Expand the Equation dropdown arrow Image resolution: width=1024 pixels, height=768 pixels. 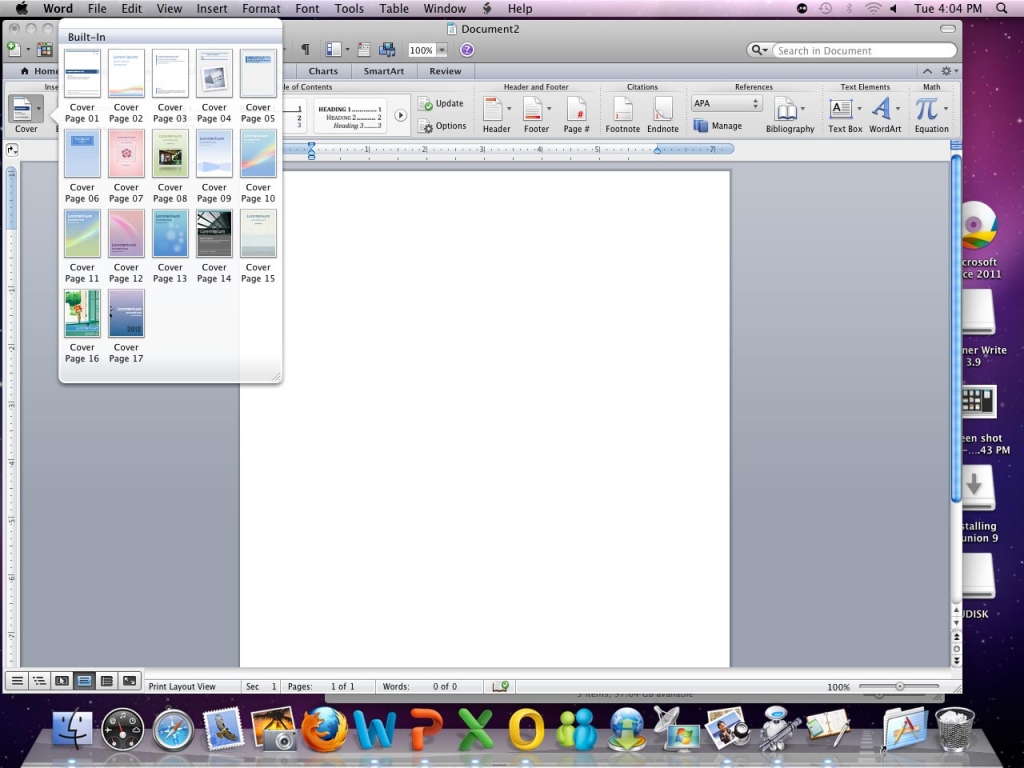click(x=945, y=108)
